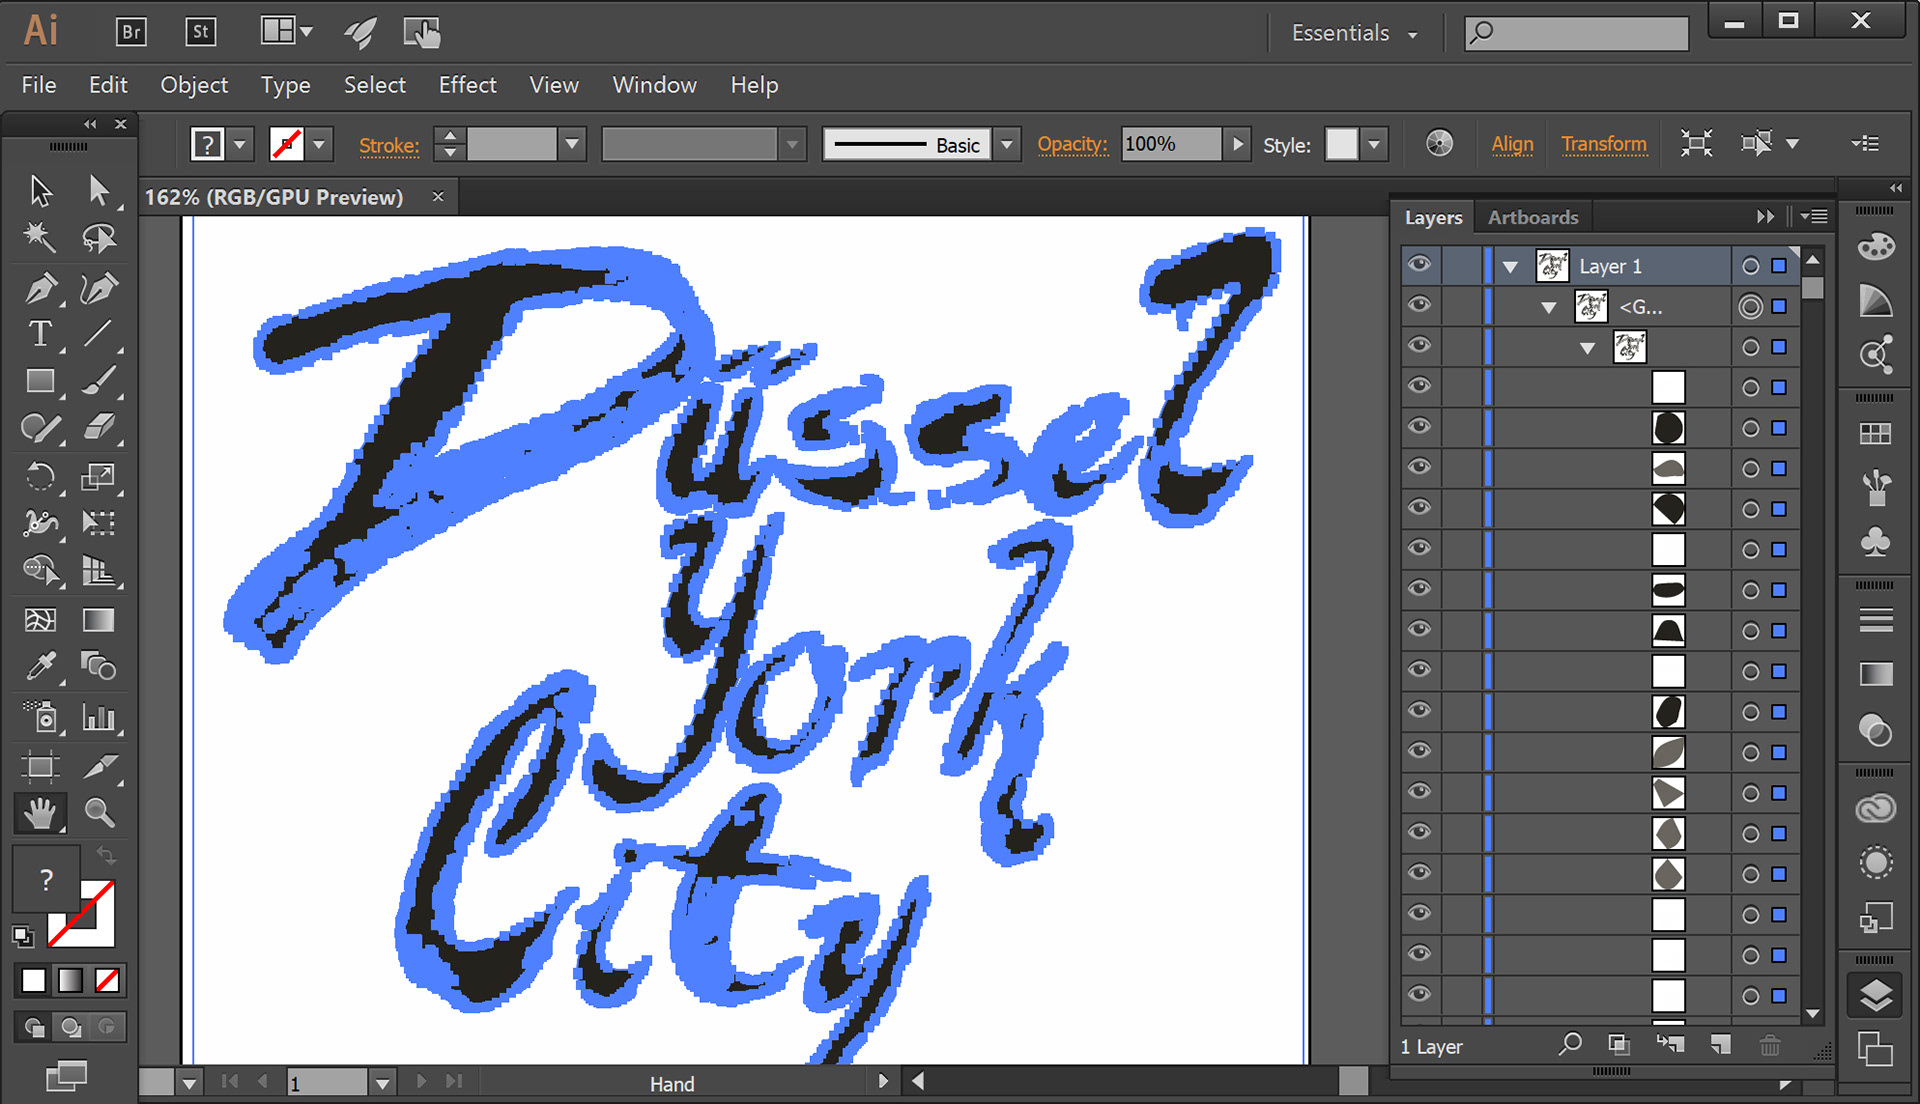Screen dimensions: 1920x1104
Task: Click Create New Layer icon
Action: pyautogui.click(x=1720, y=1045)
